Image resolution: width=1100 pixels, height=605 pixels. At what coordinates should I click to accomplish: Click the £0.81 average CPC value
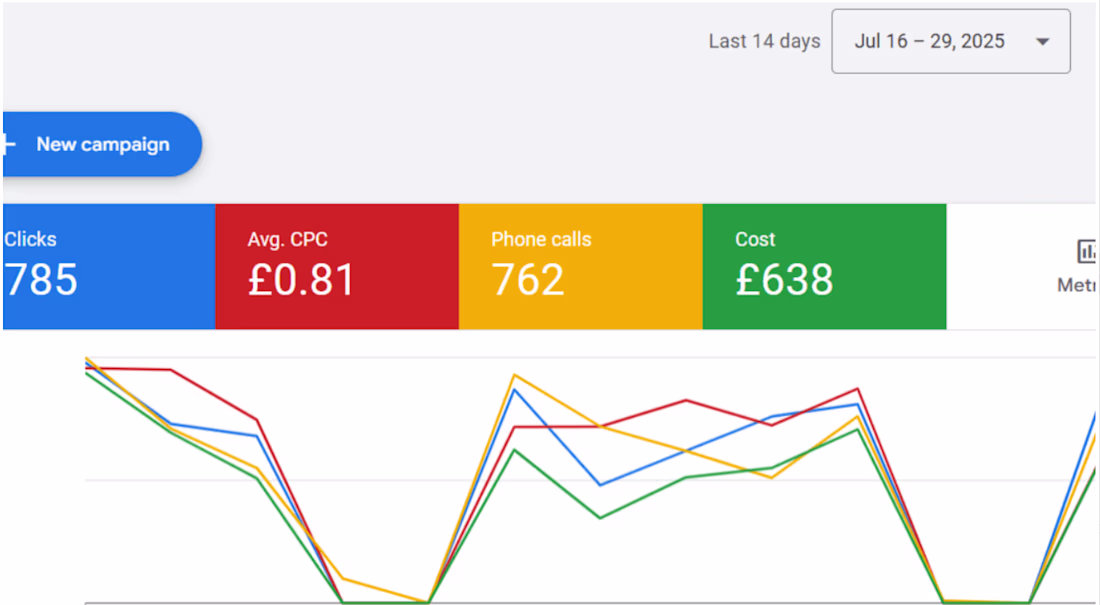click(302, 280)
